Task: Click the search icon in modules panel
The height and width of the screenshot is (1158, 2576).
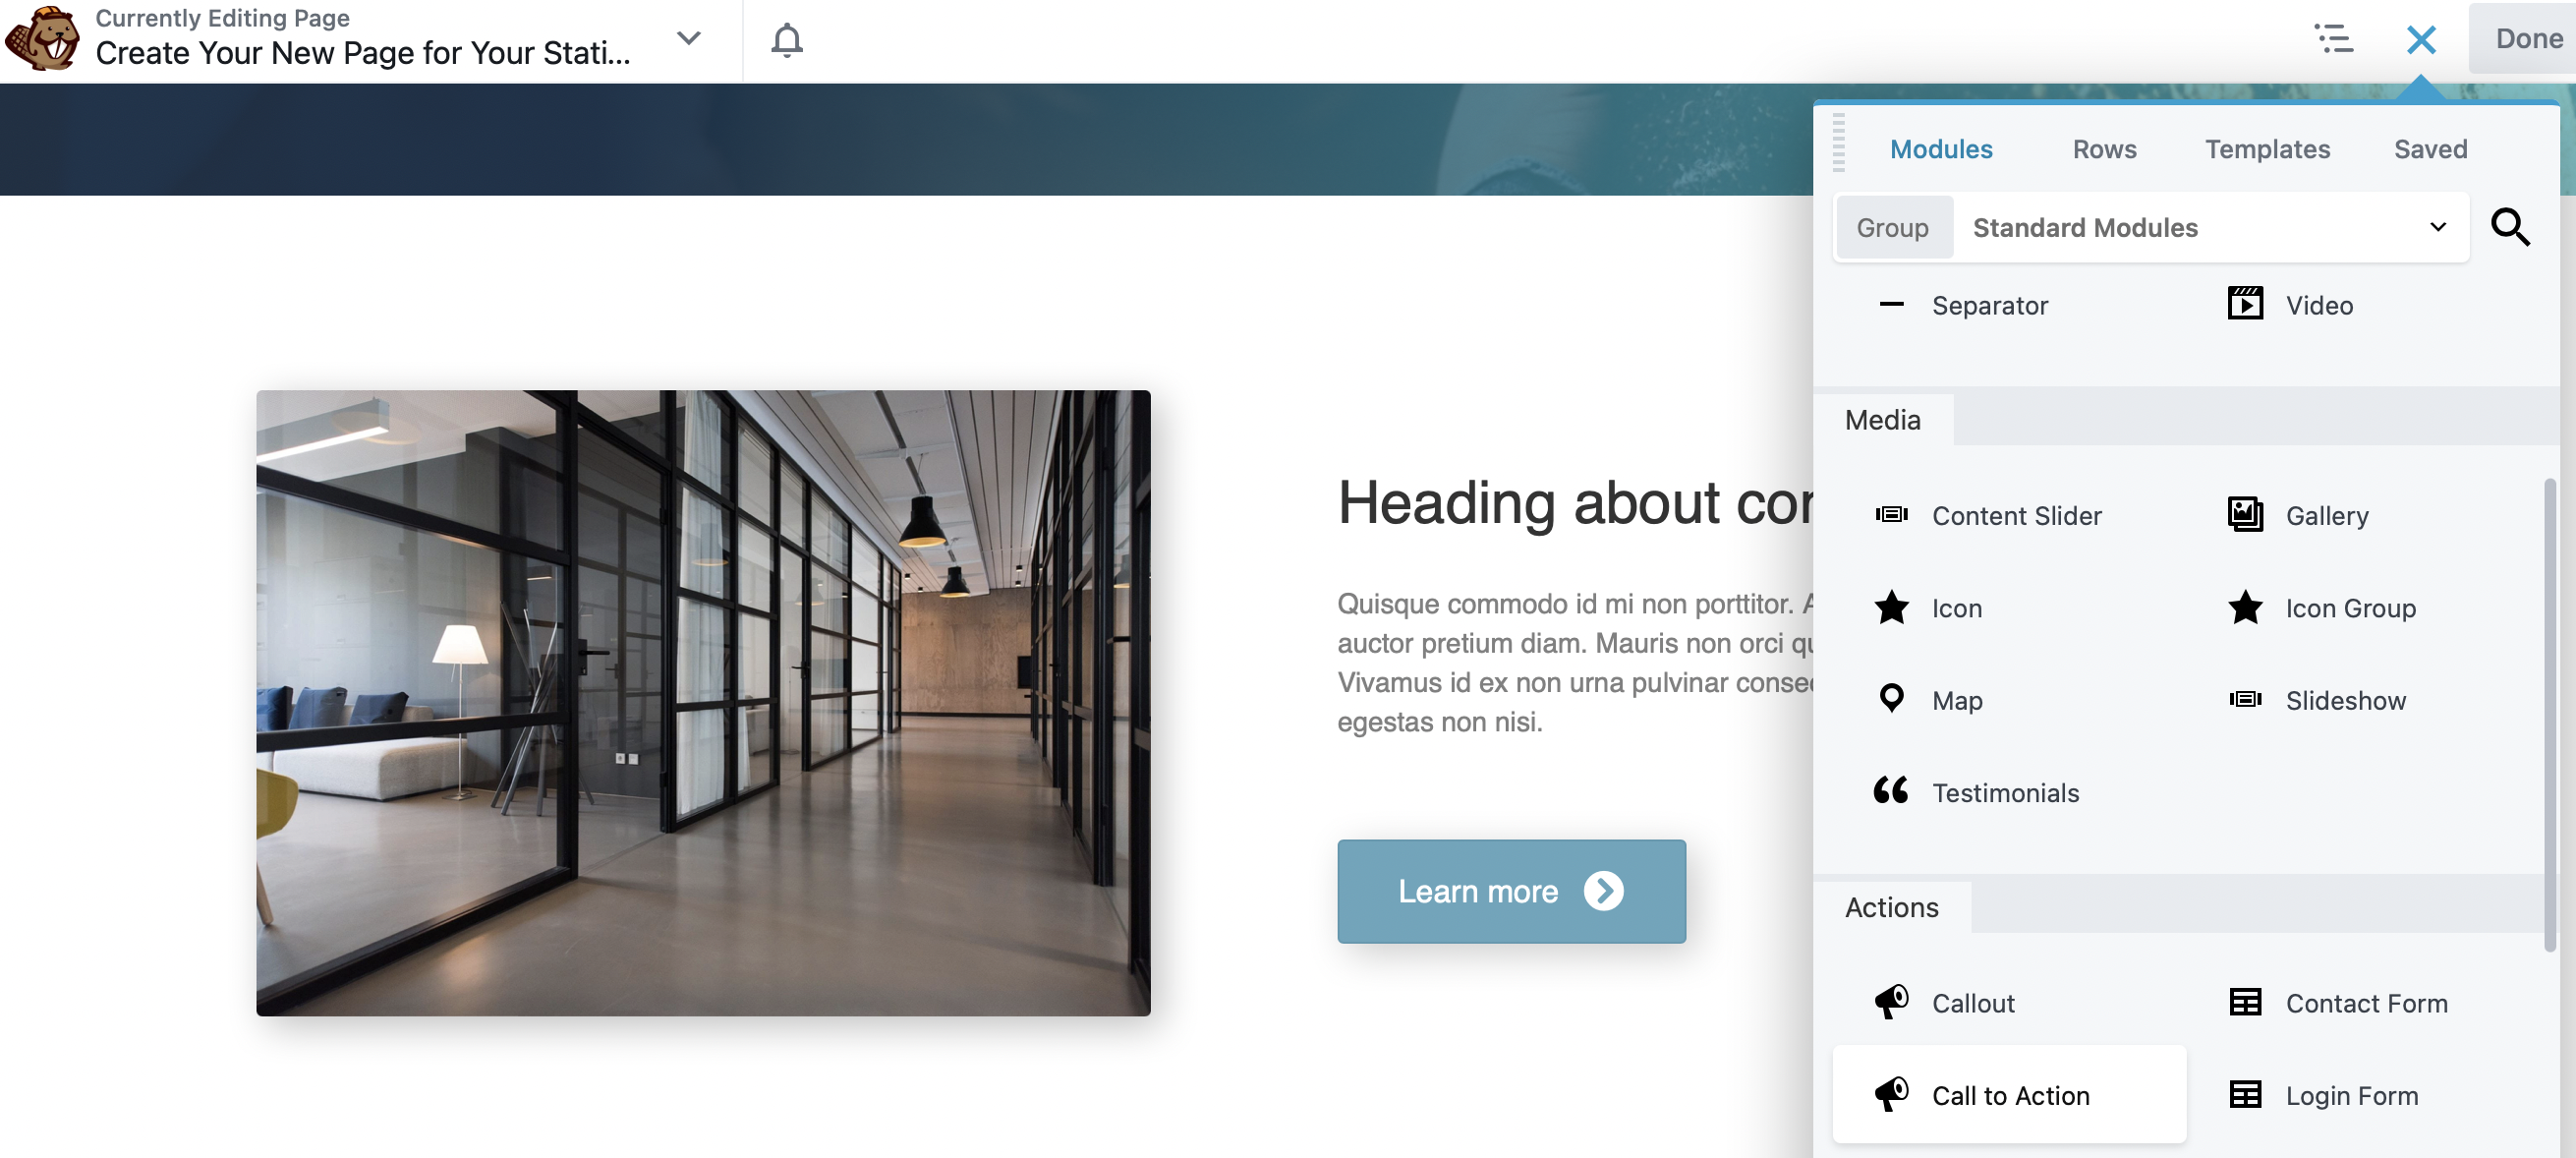Action: coord(2510,227)
